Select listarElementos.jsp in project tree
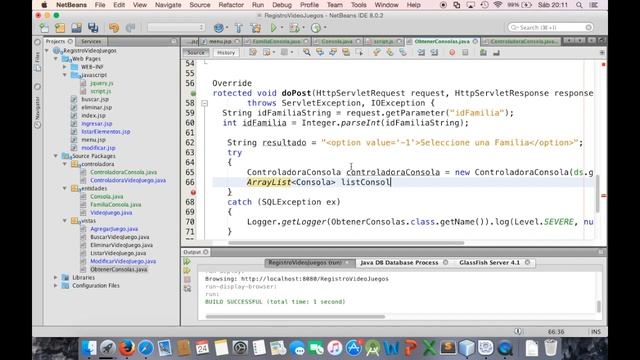 point(106,131)
